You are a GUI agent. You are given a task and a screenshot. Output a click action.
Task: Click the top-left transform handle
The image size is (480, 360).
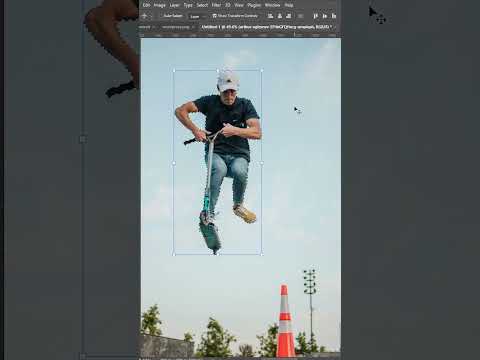coord(174,70)
